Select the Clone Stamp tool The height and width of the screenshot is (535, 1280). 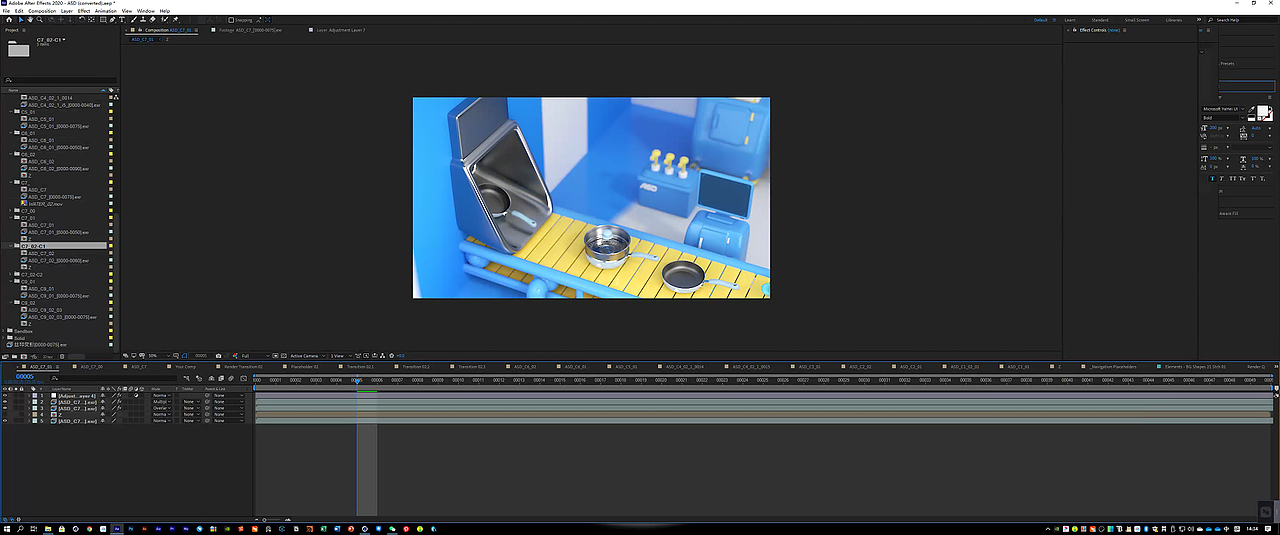(x=143, y=19)
